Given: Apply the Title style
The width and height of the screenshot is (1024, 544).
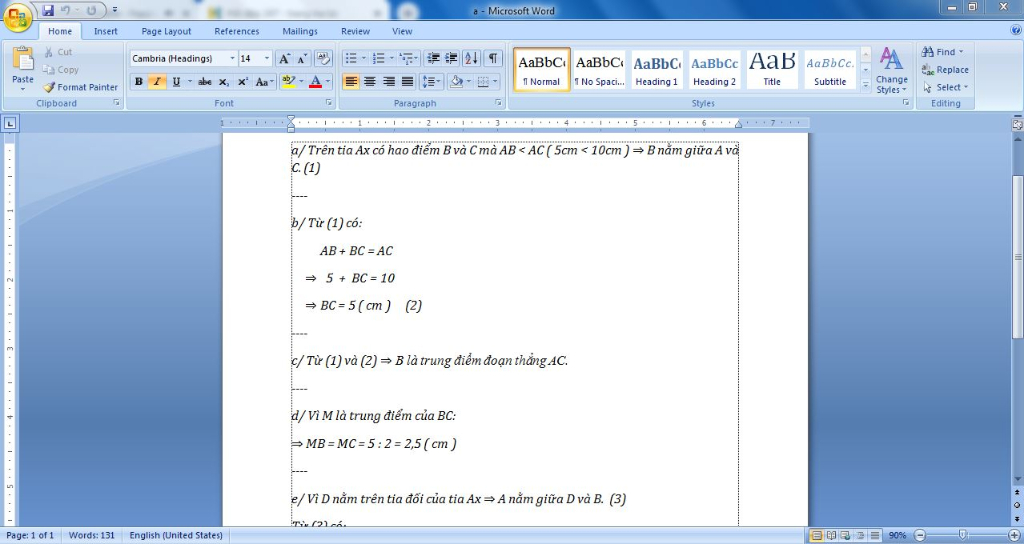Looking at the screenshot, I should click(x=772, y=69).
